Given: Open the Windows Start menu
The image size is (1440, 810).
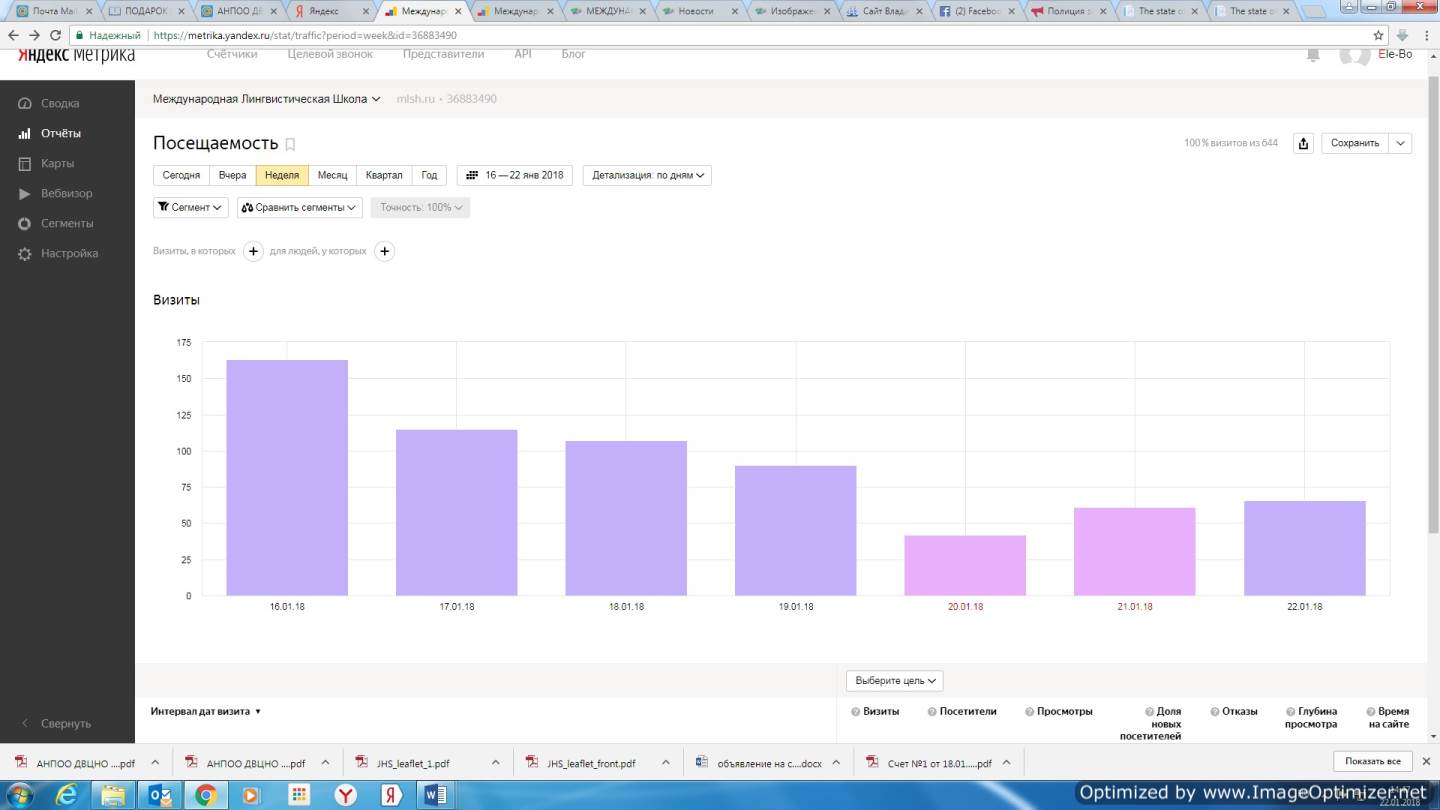Looking at the screenshot, I should (x=20, y=795).
